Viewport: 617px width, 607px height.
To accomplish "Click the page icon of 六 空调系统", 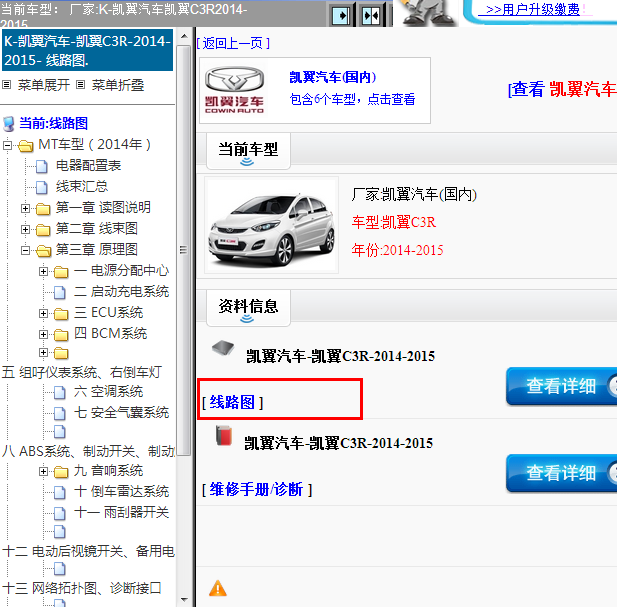I will pyautogui.click(x=59, y=392).
